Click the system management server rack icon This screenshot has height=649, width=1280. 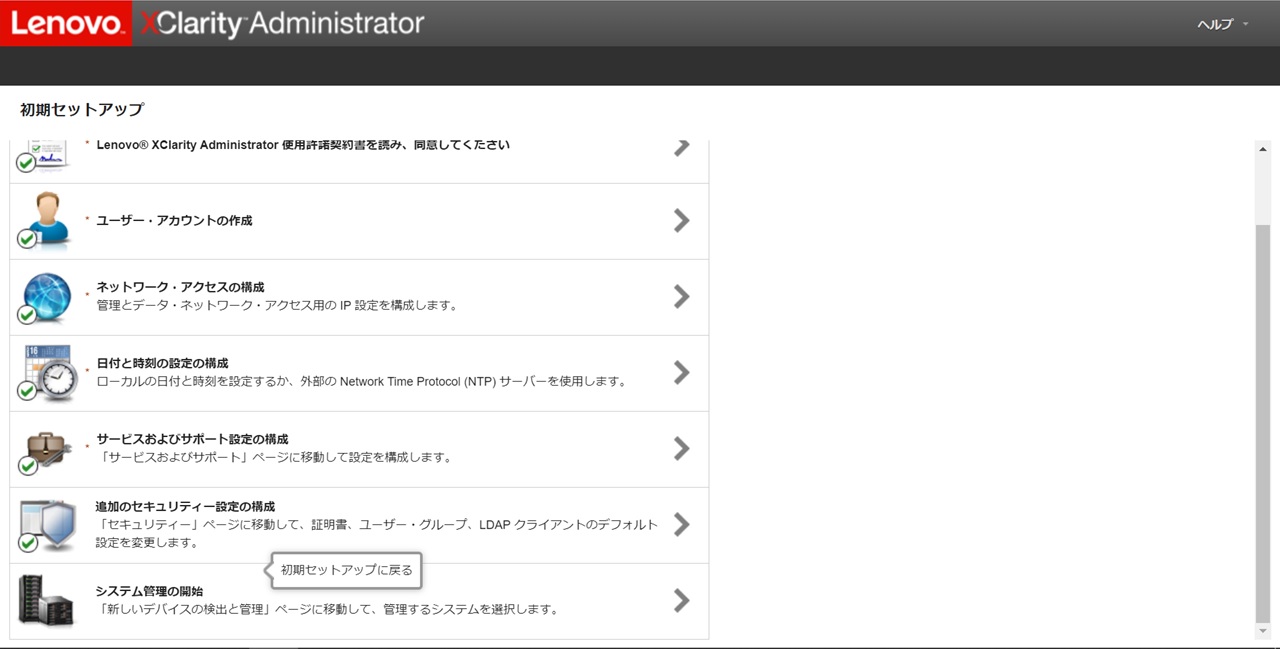(x=47, y=600)
